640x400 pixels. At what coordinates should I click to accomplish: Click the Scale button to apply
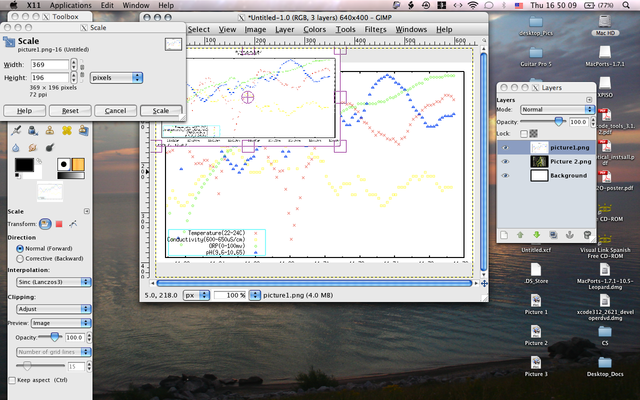coord(161,111)
